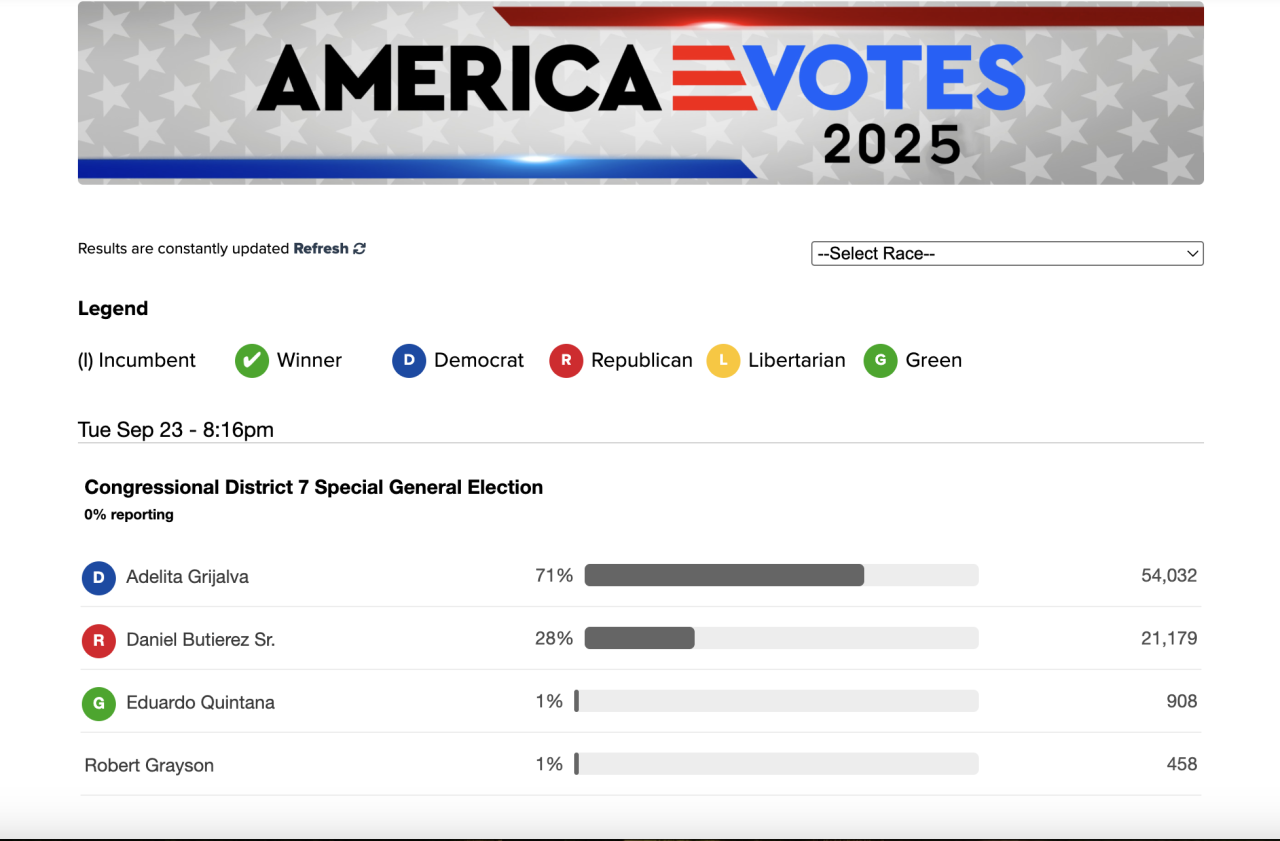Click the Congressional District 7 election heading
The image size is (1280, 841).
pos(314,488)
